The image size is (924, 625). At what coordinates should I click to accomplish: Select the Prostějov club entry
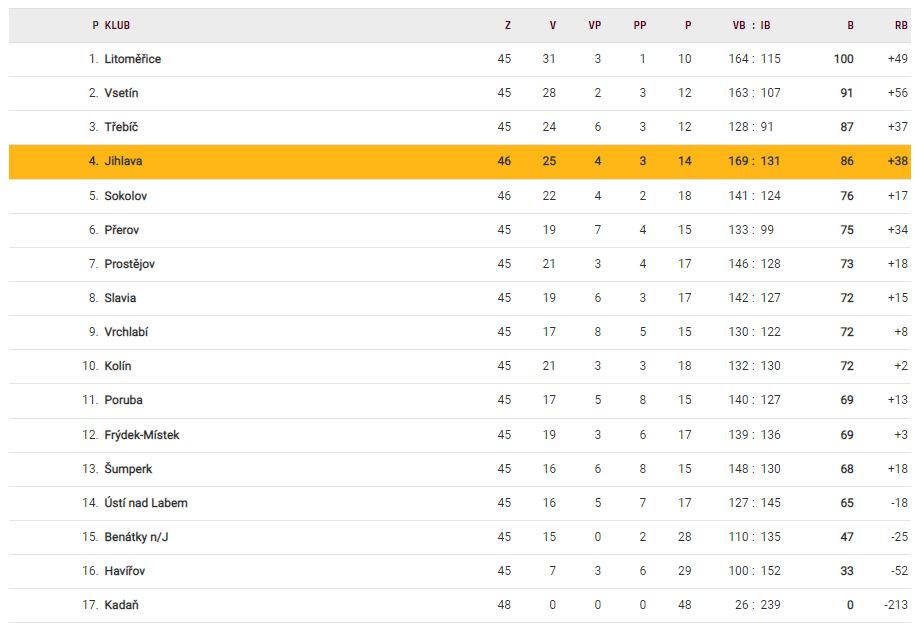[129, 264]
